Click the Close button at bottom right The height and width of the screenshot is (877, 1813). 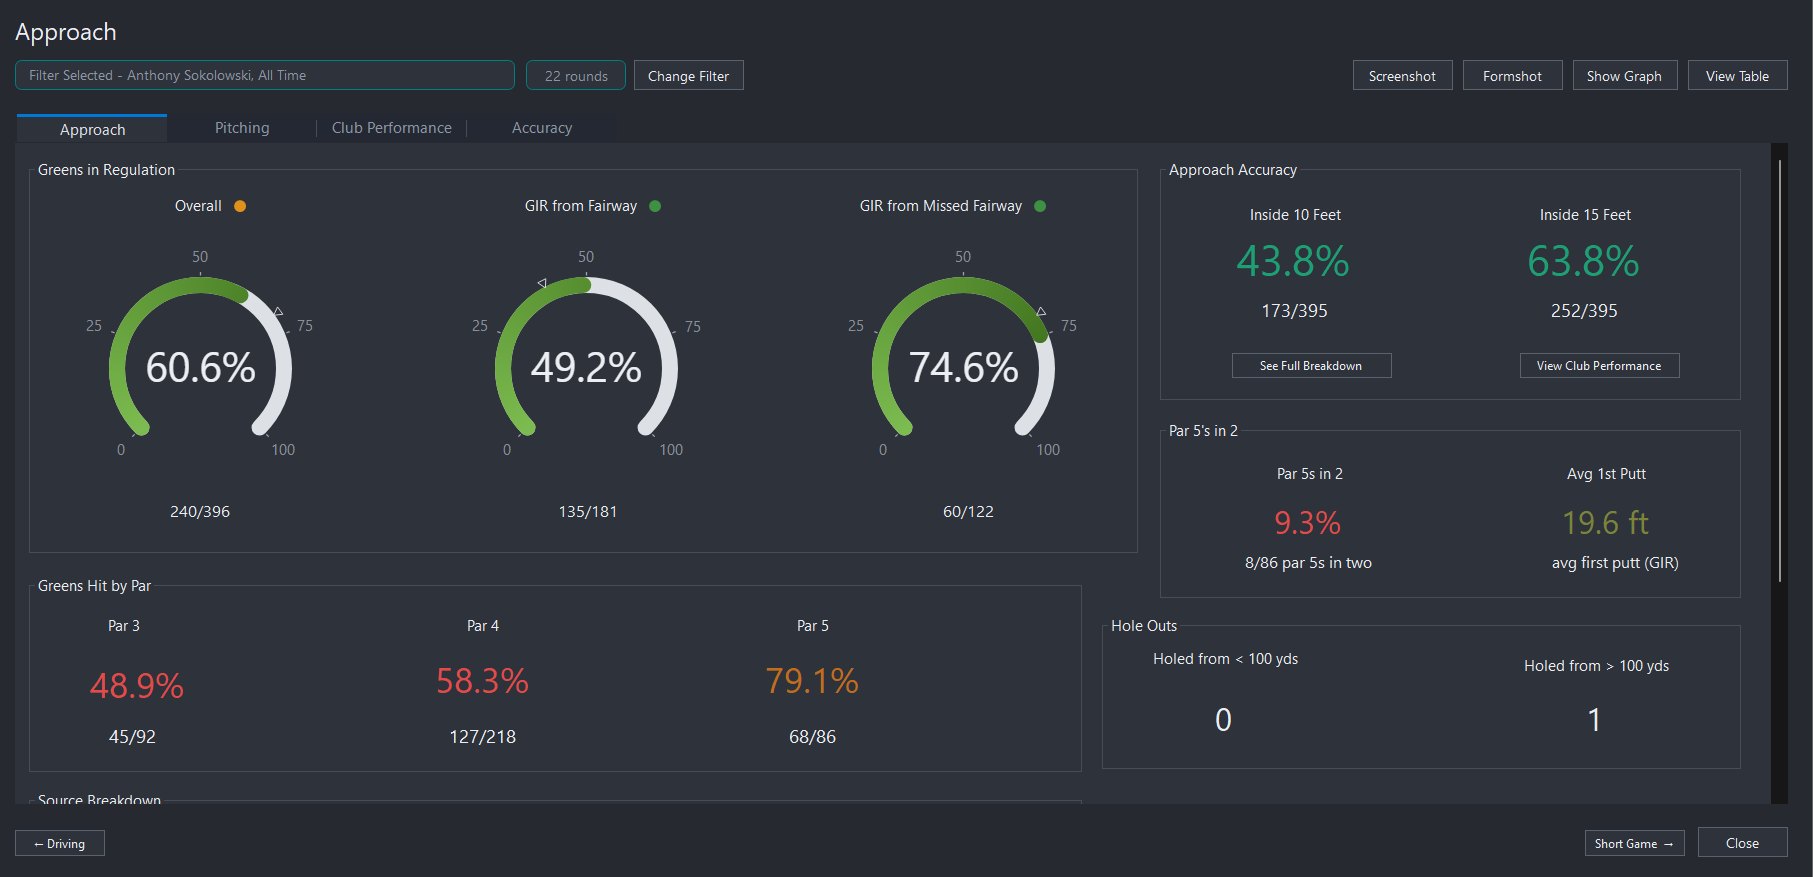coord(1742,843)
